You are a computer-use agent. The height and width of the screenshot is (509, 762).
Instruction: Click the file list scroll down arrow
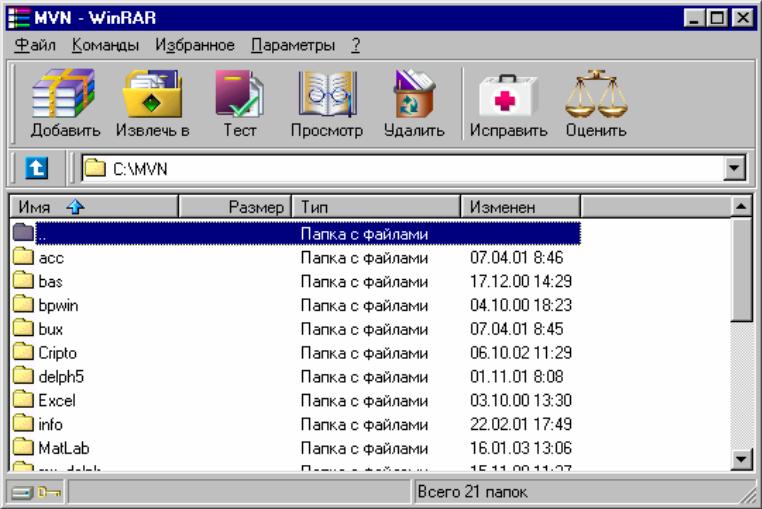pyautogui.click(x=741, y=458)
